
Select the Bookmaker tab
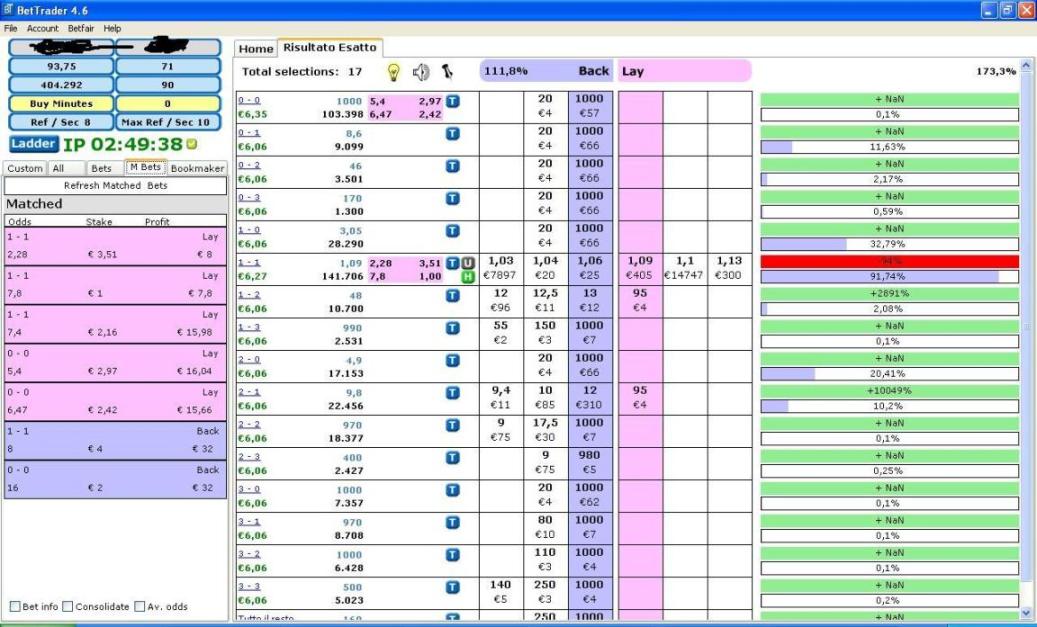(198, 169)
